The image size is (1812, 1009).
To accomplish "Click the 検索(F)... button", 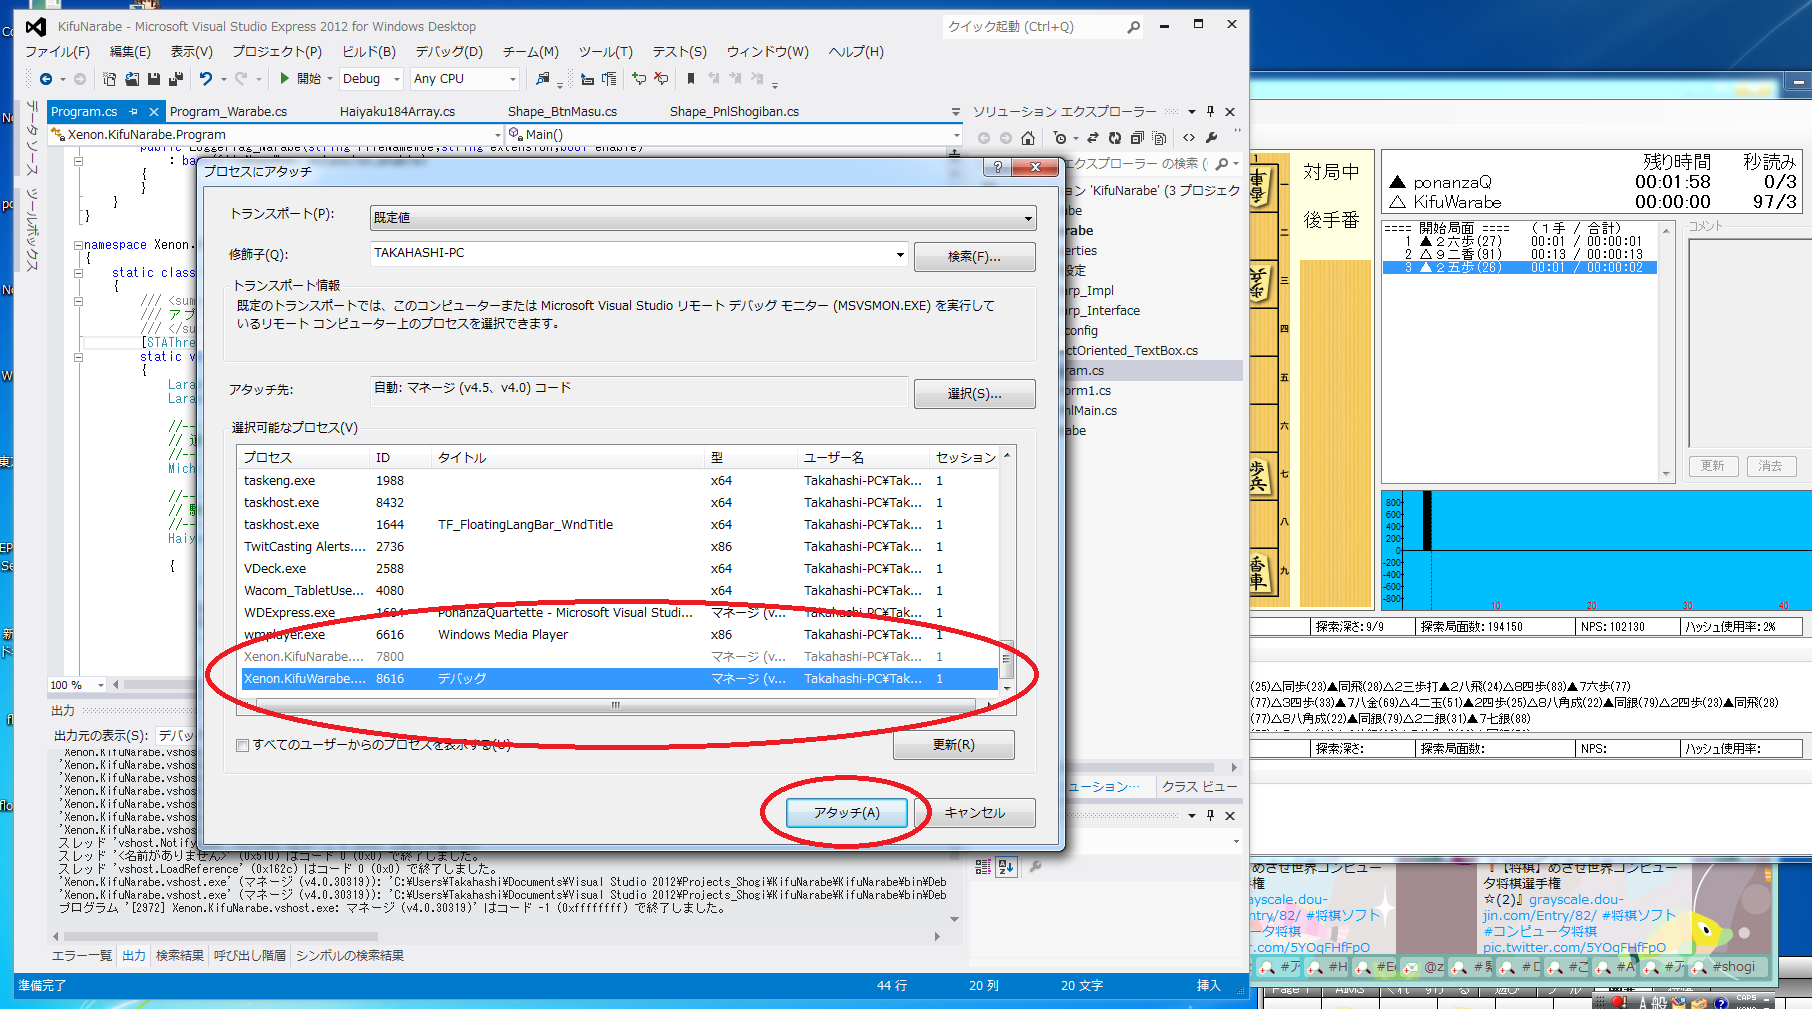I will pyautogui.click(x=974, y=257).
